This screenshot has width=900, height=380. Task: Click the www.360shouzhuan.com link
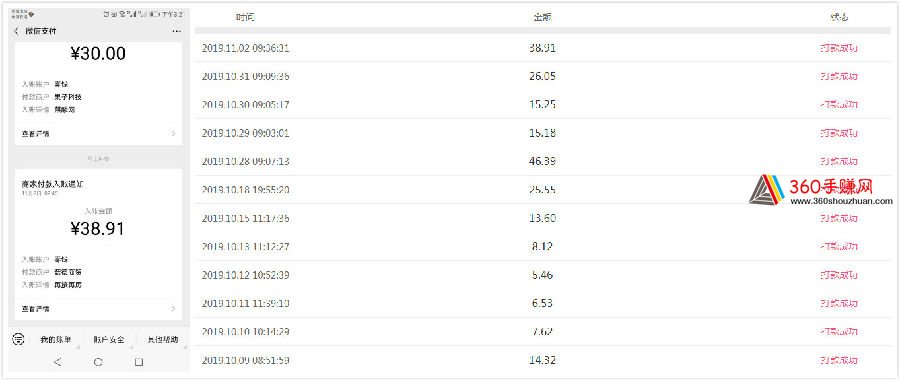coord(841,201)
